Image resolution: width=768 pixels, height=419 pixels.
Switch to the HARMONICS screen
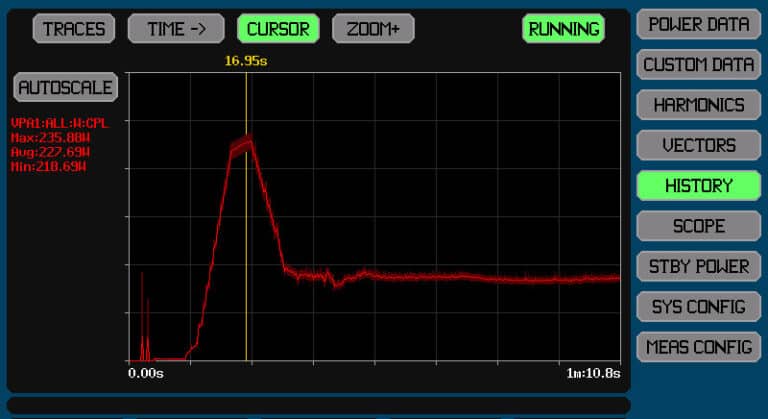coord(699,105)
